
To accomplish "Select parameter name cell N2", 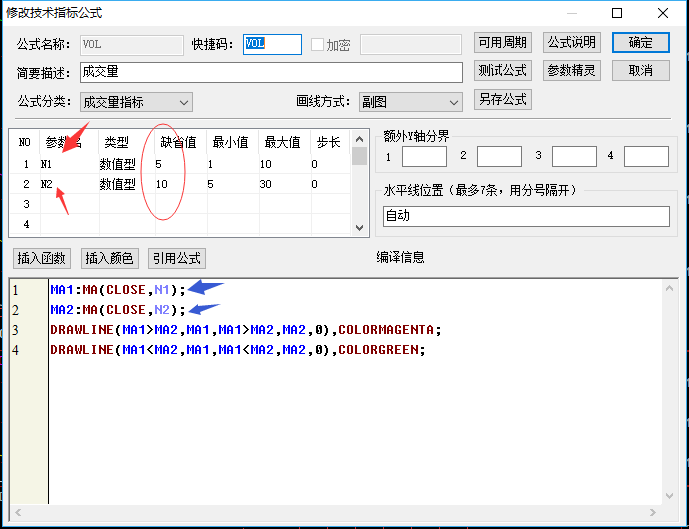I will click(x=70, y=184).
